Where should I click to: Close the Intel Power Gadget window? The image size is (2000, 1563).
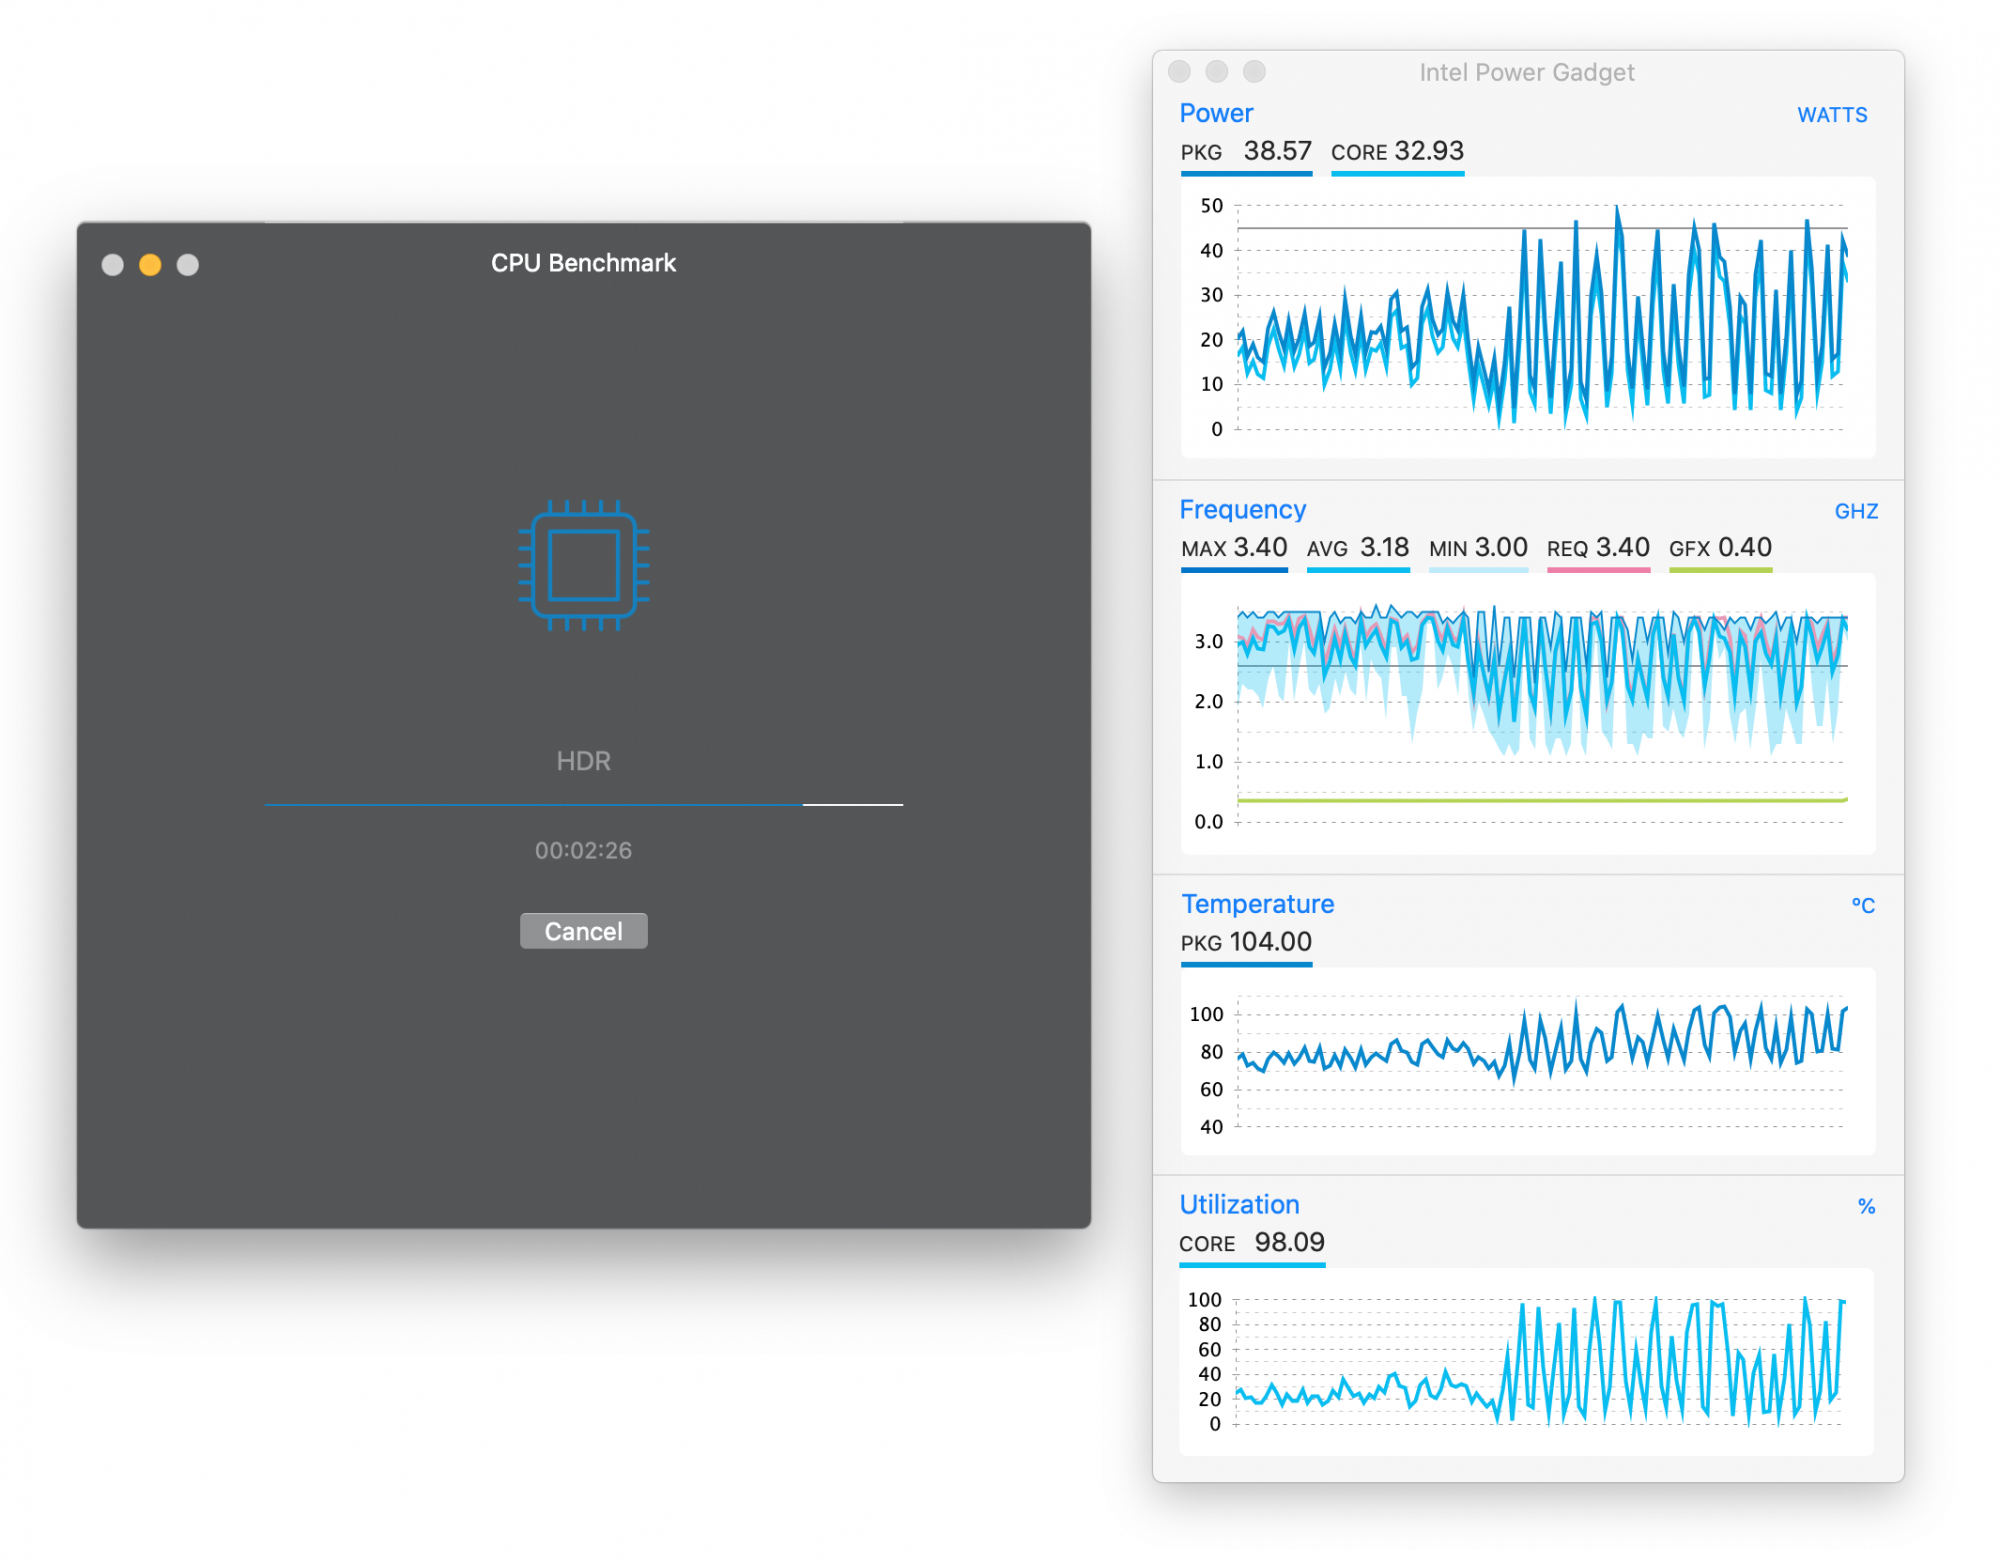pyautogui.click(x=1179, y=71)
